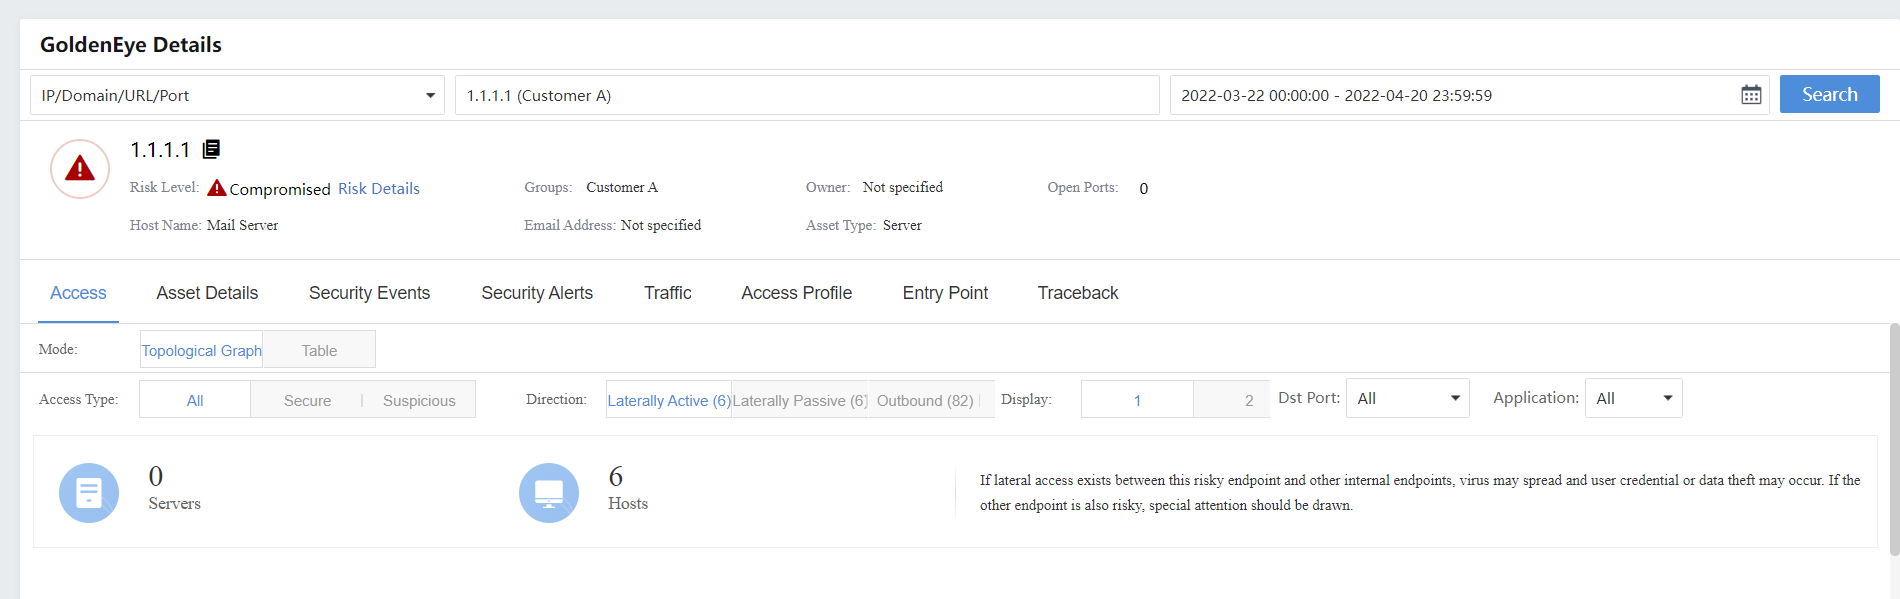Filter access type by Secure

pos(307,400)
